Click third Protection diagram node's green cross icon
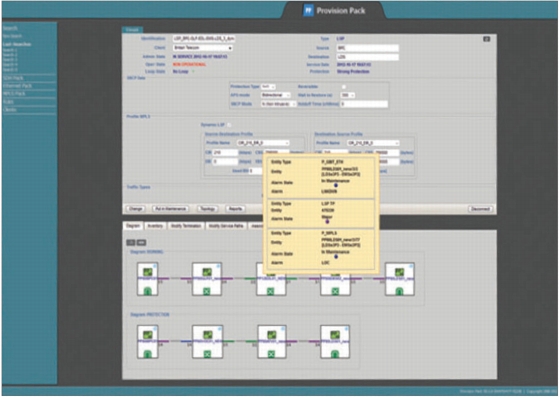 pyautogui.click(x=271, y=354)
